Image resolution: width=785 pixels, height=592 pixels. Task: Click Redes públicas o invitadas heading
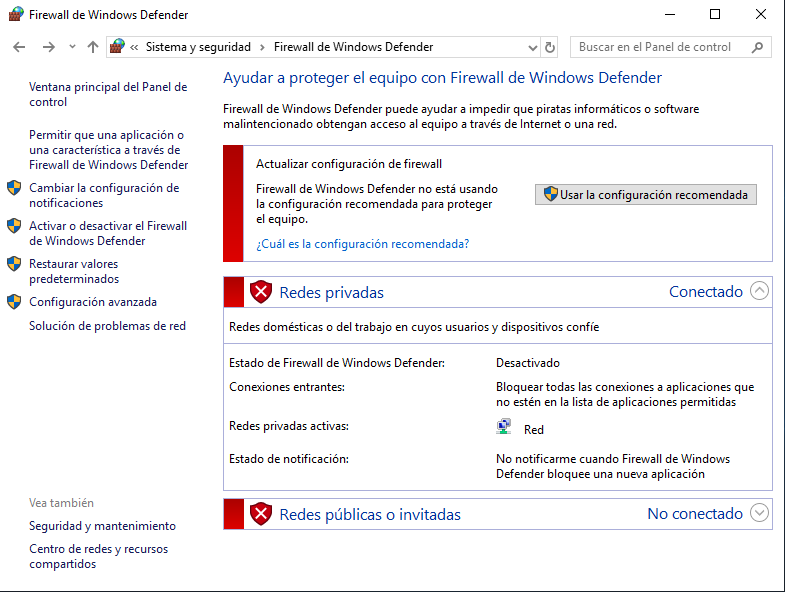370,515
